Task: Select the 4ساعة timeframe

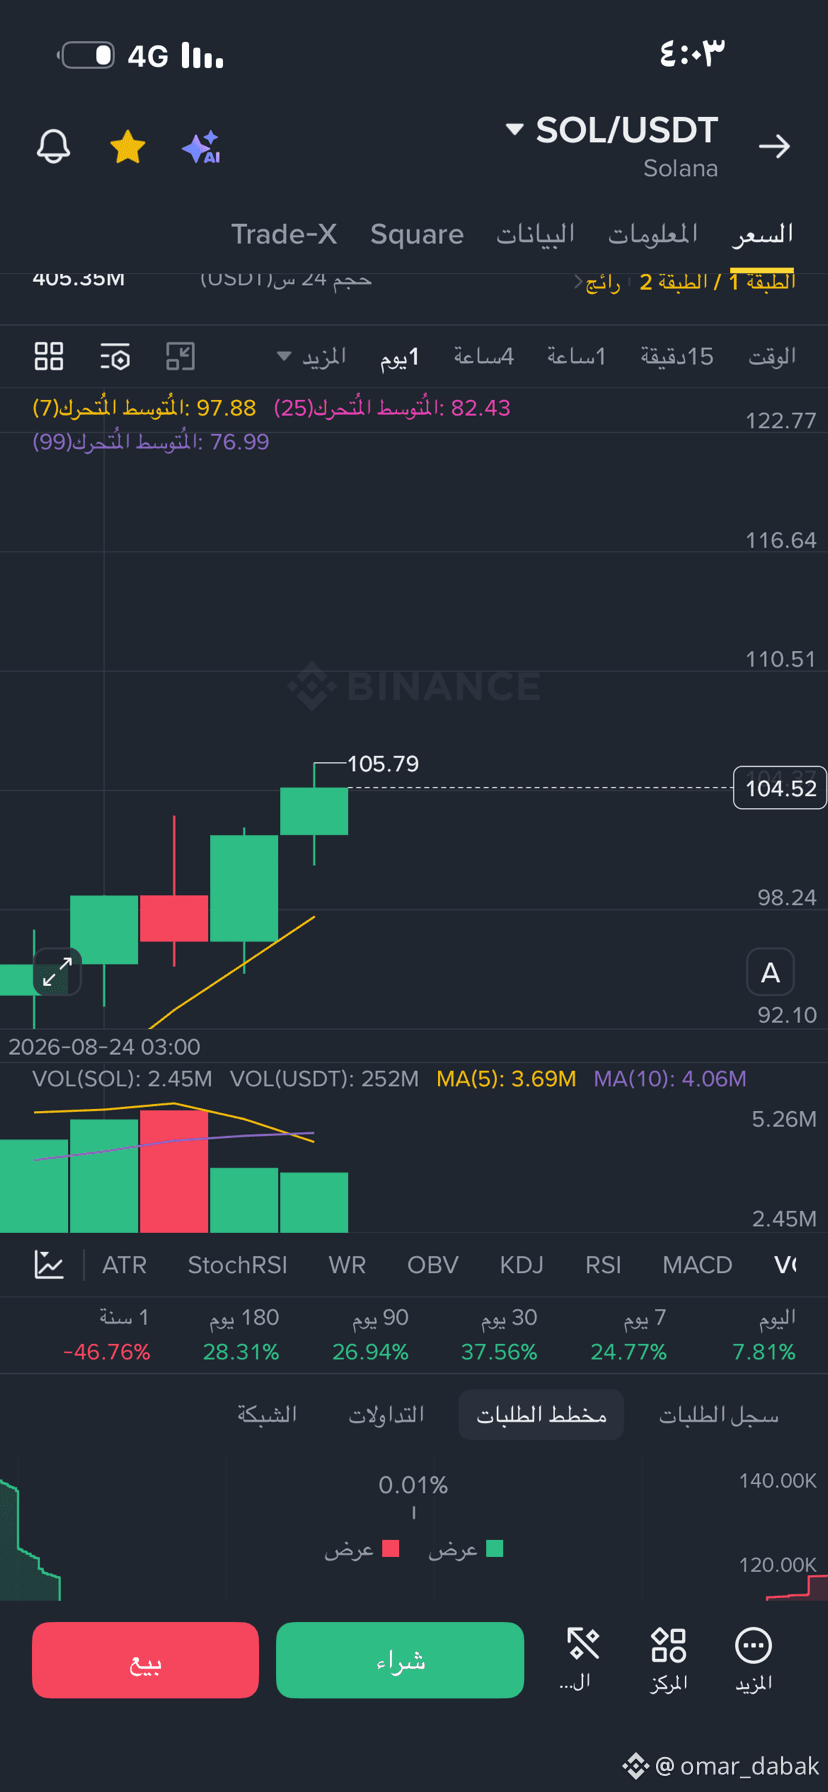Action: 484,356
